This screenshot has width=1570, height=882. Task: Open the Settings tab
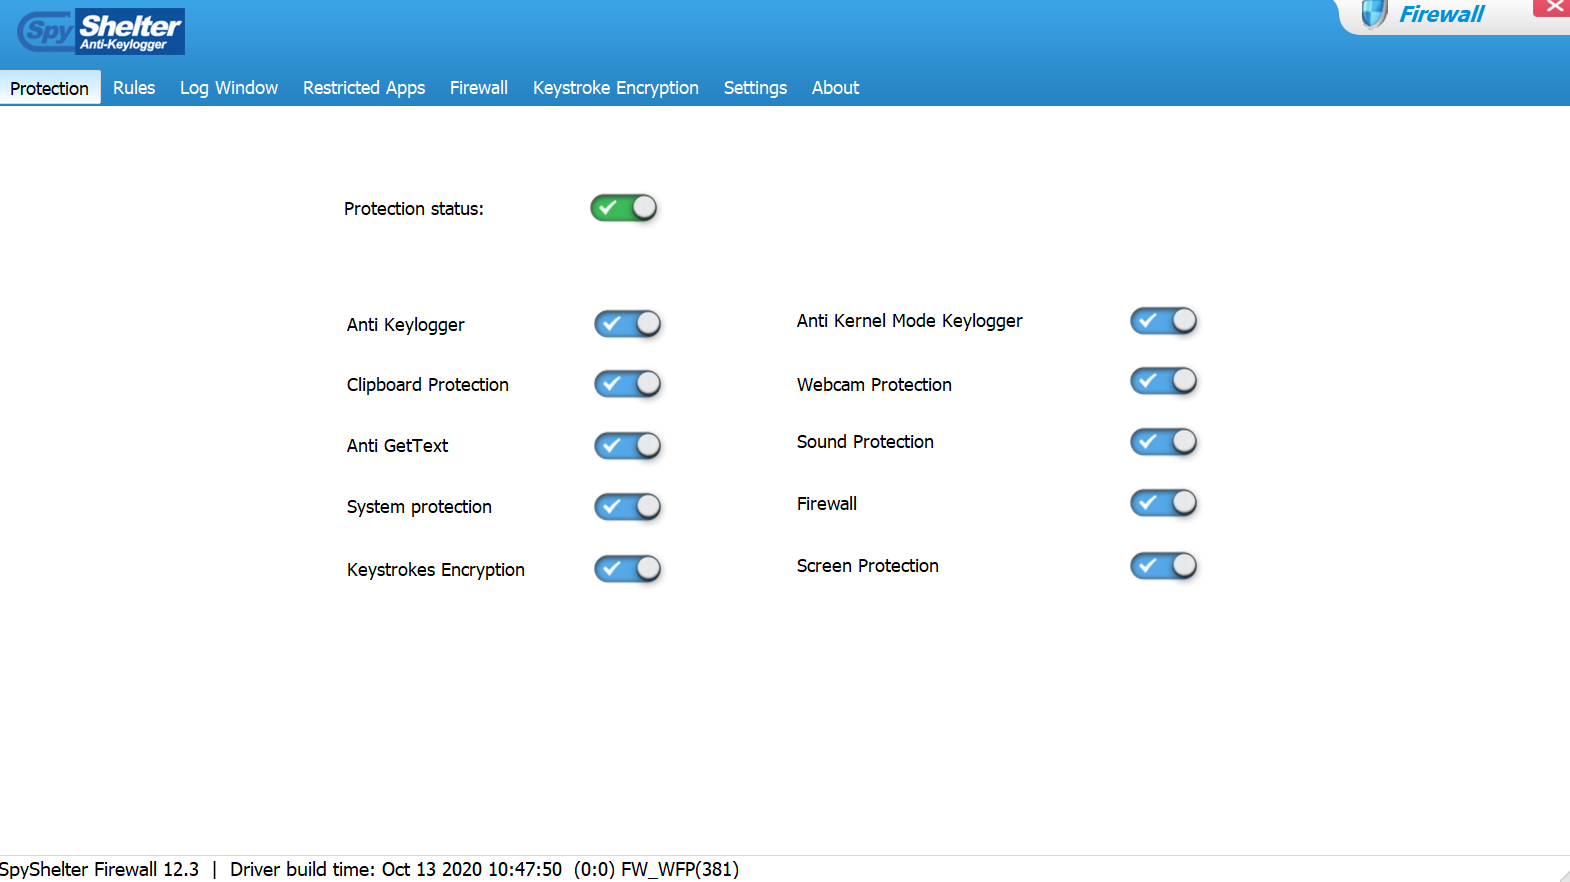(755, 88)
